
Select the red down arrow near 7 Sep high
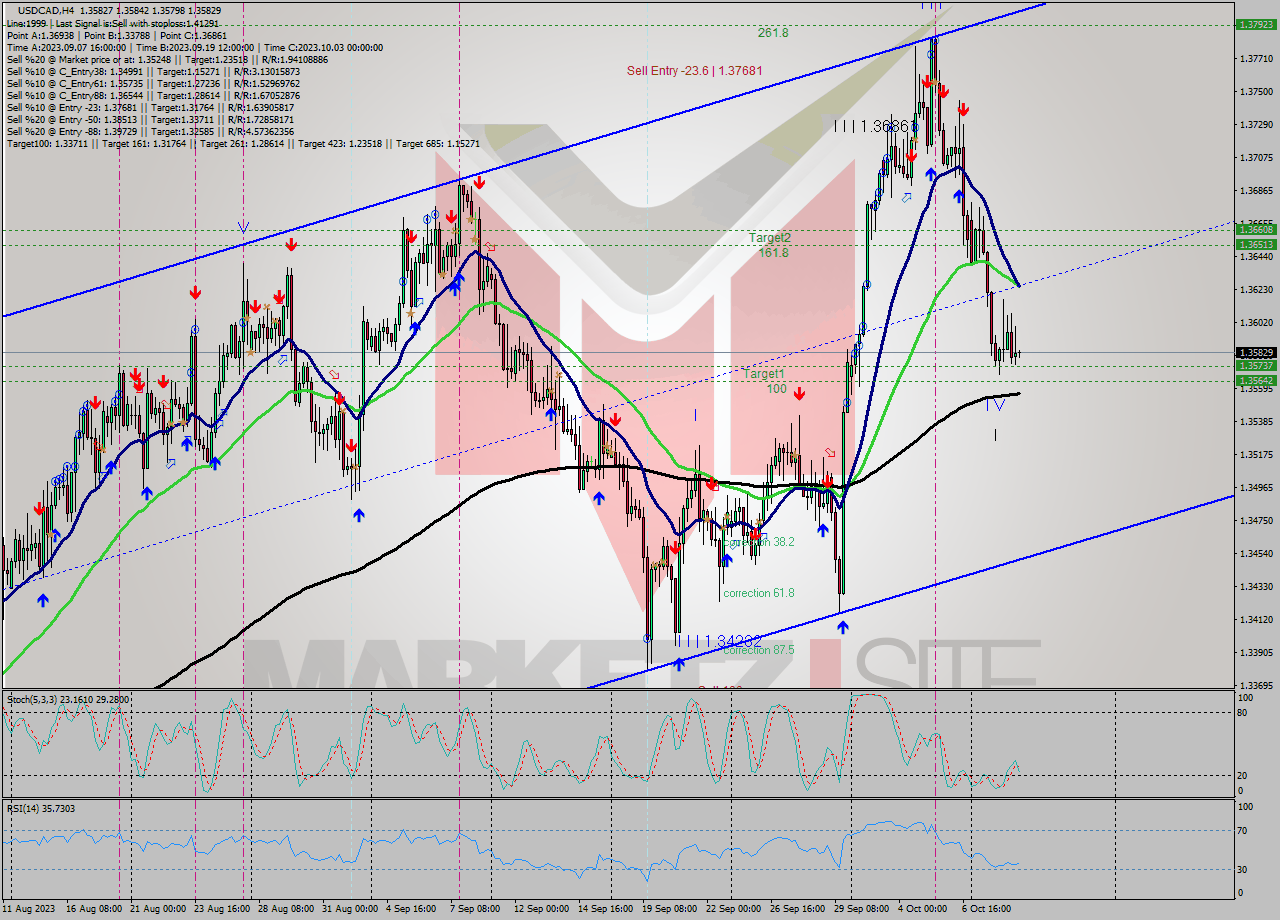tap(480, 183)
